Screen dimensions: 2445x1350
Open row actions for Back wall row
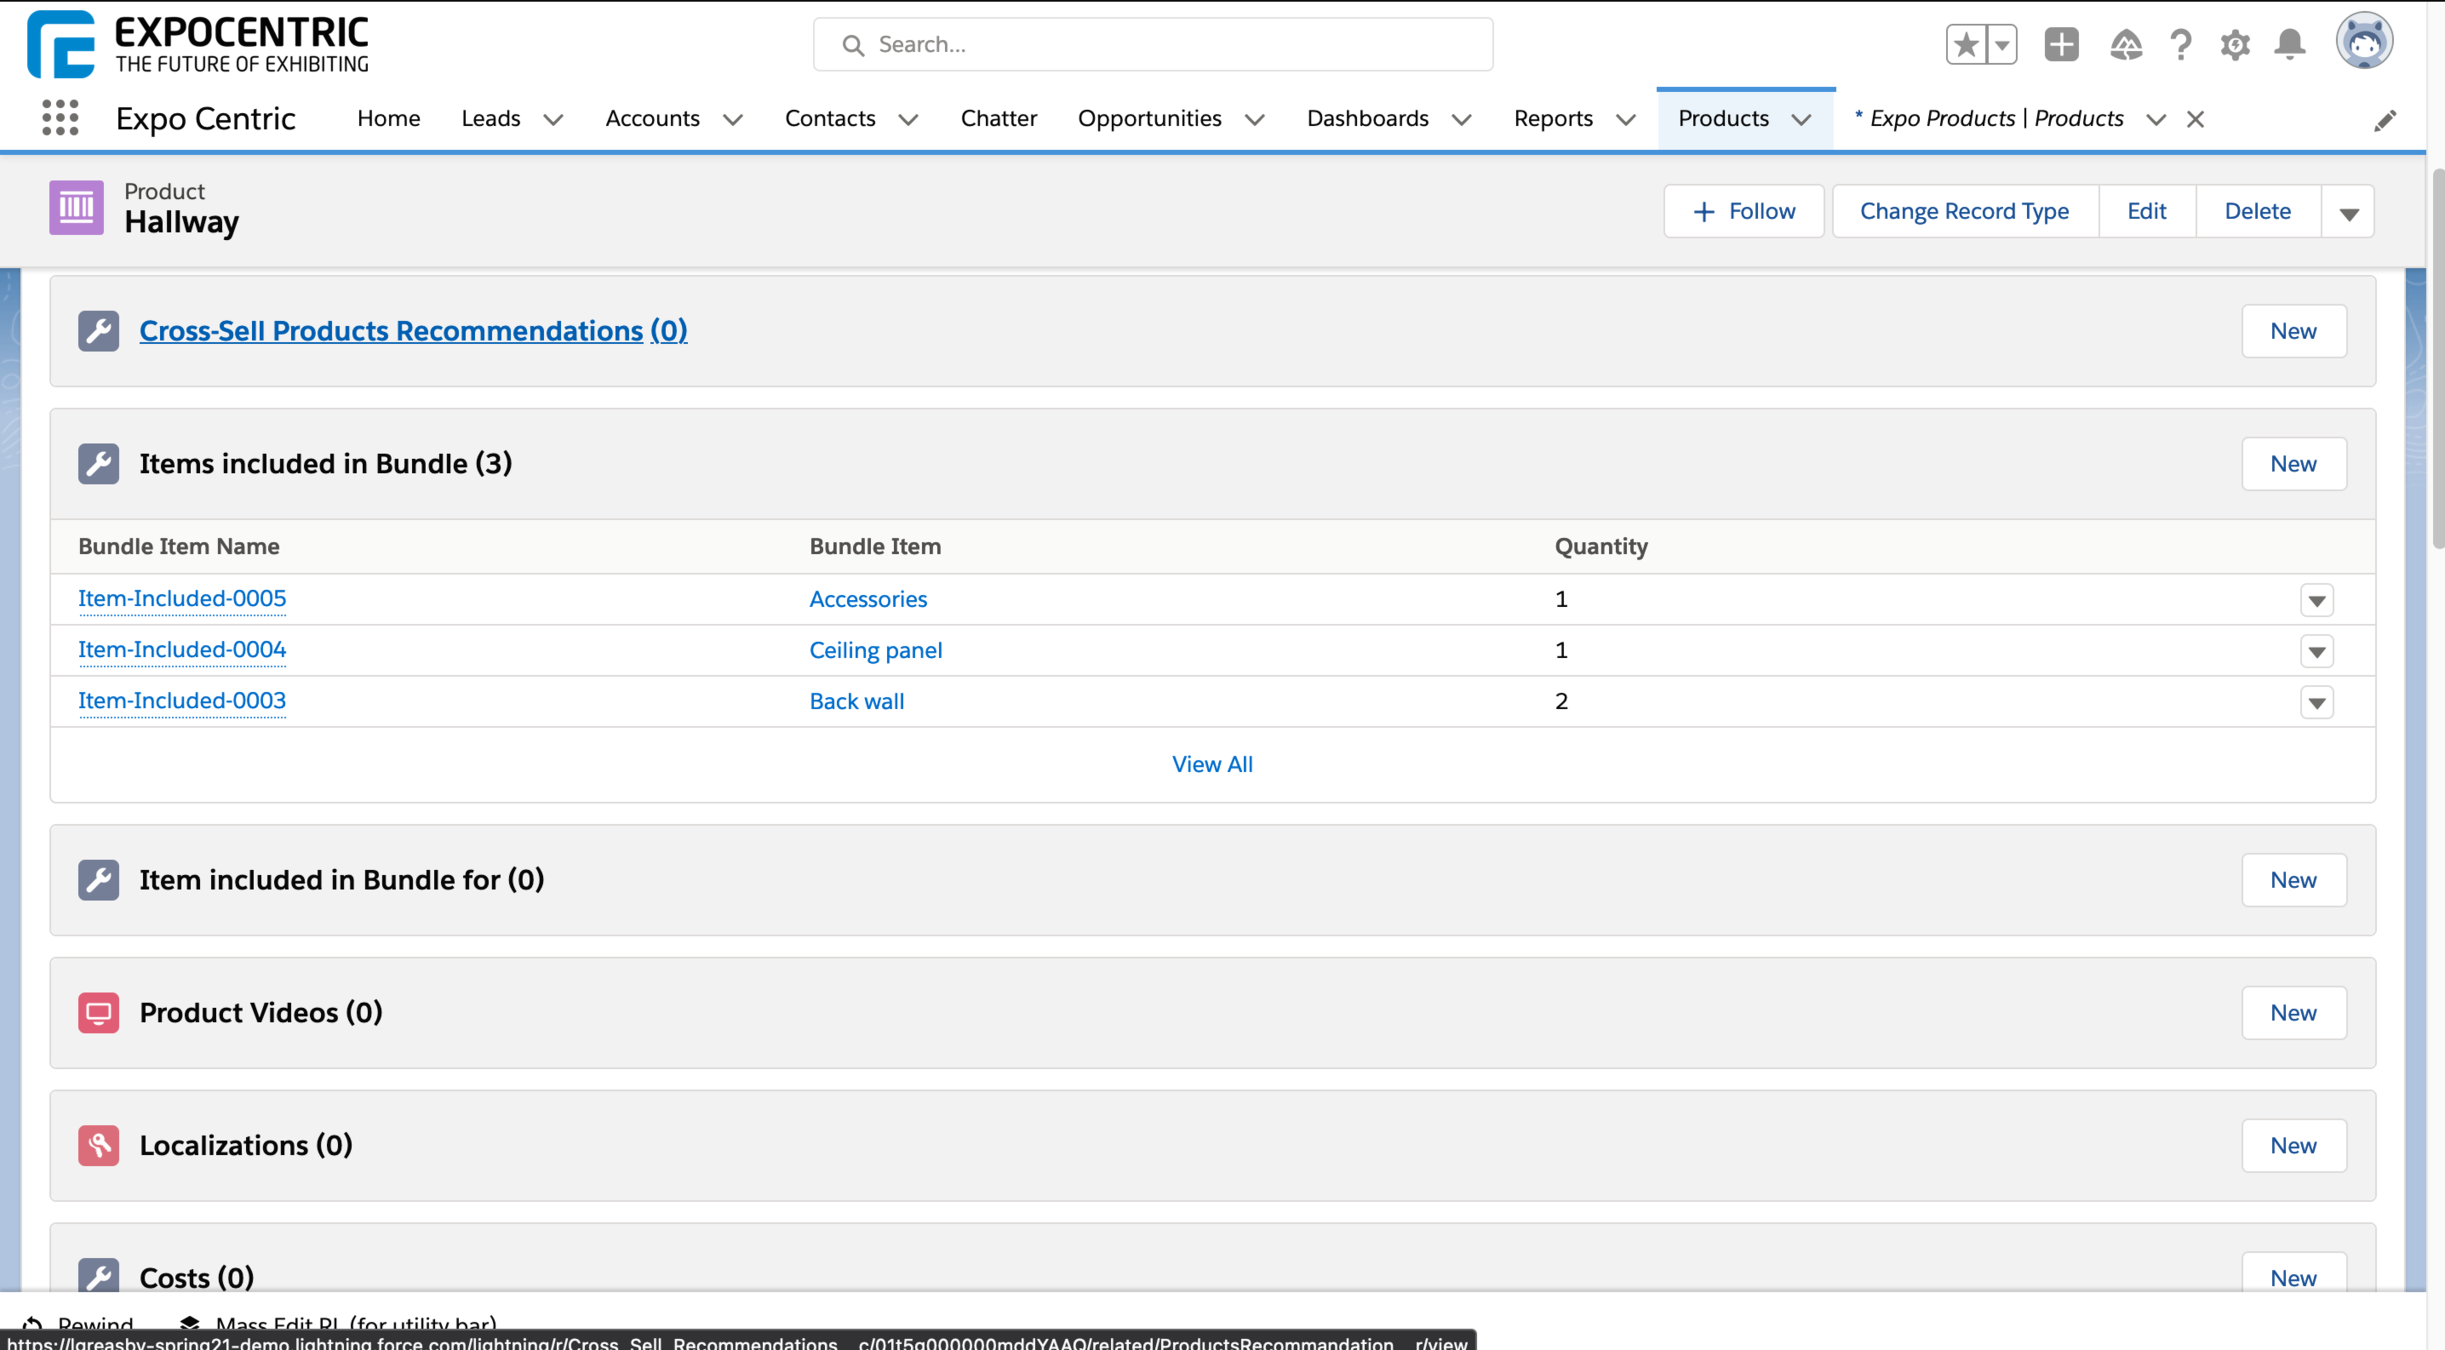point(2316,702)
